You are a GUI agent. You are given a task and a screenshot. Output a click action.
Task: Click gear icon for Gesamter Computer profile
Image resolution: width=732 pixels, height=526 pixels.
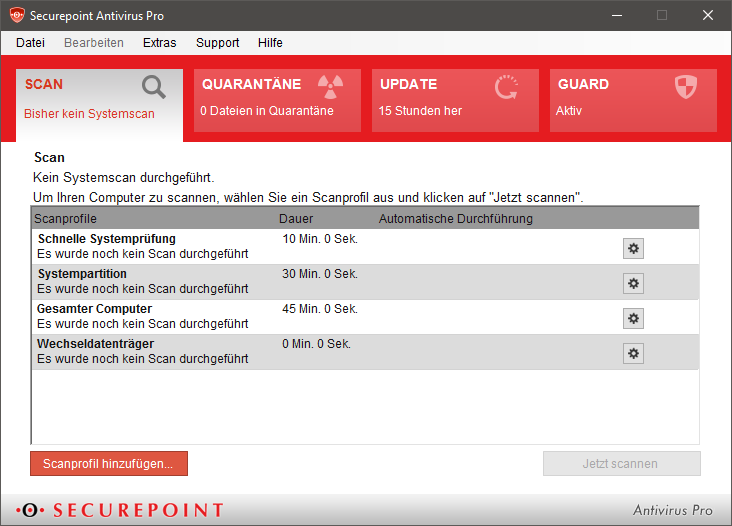pyautogui.click(x=633, y=318)
